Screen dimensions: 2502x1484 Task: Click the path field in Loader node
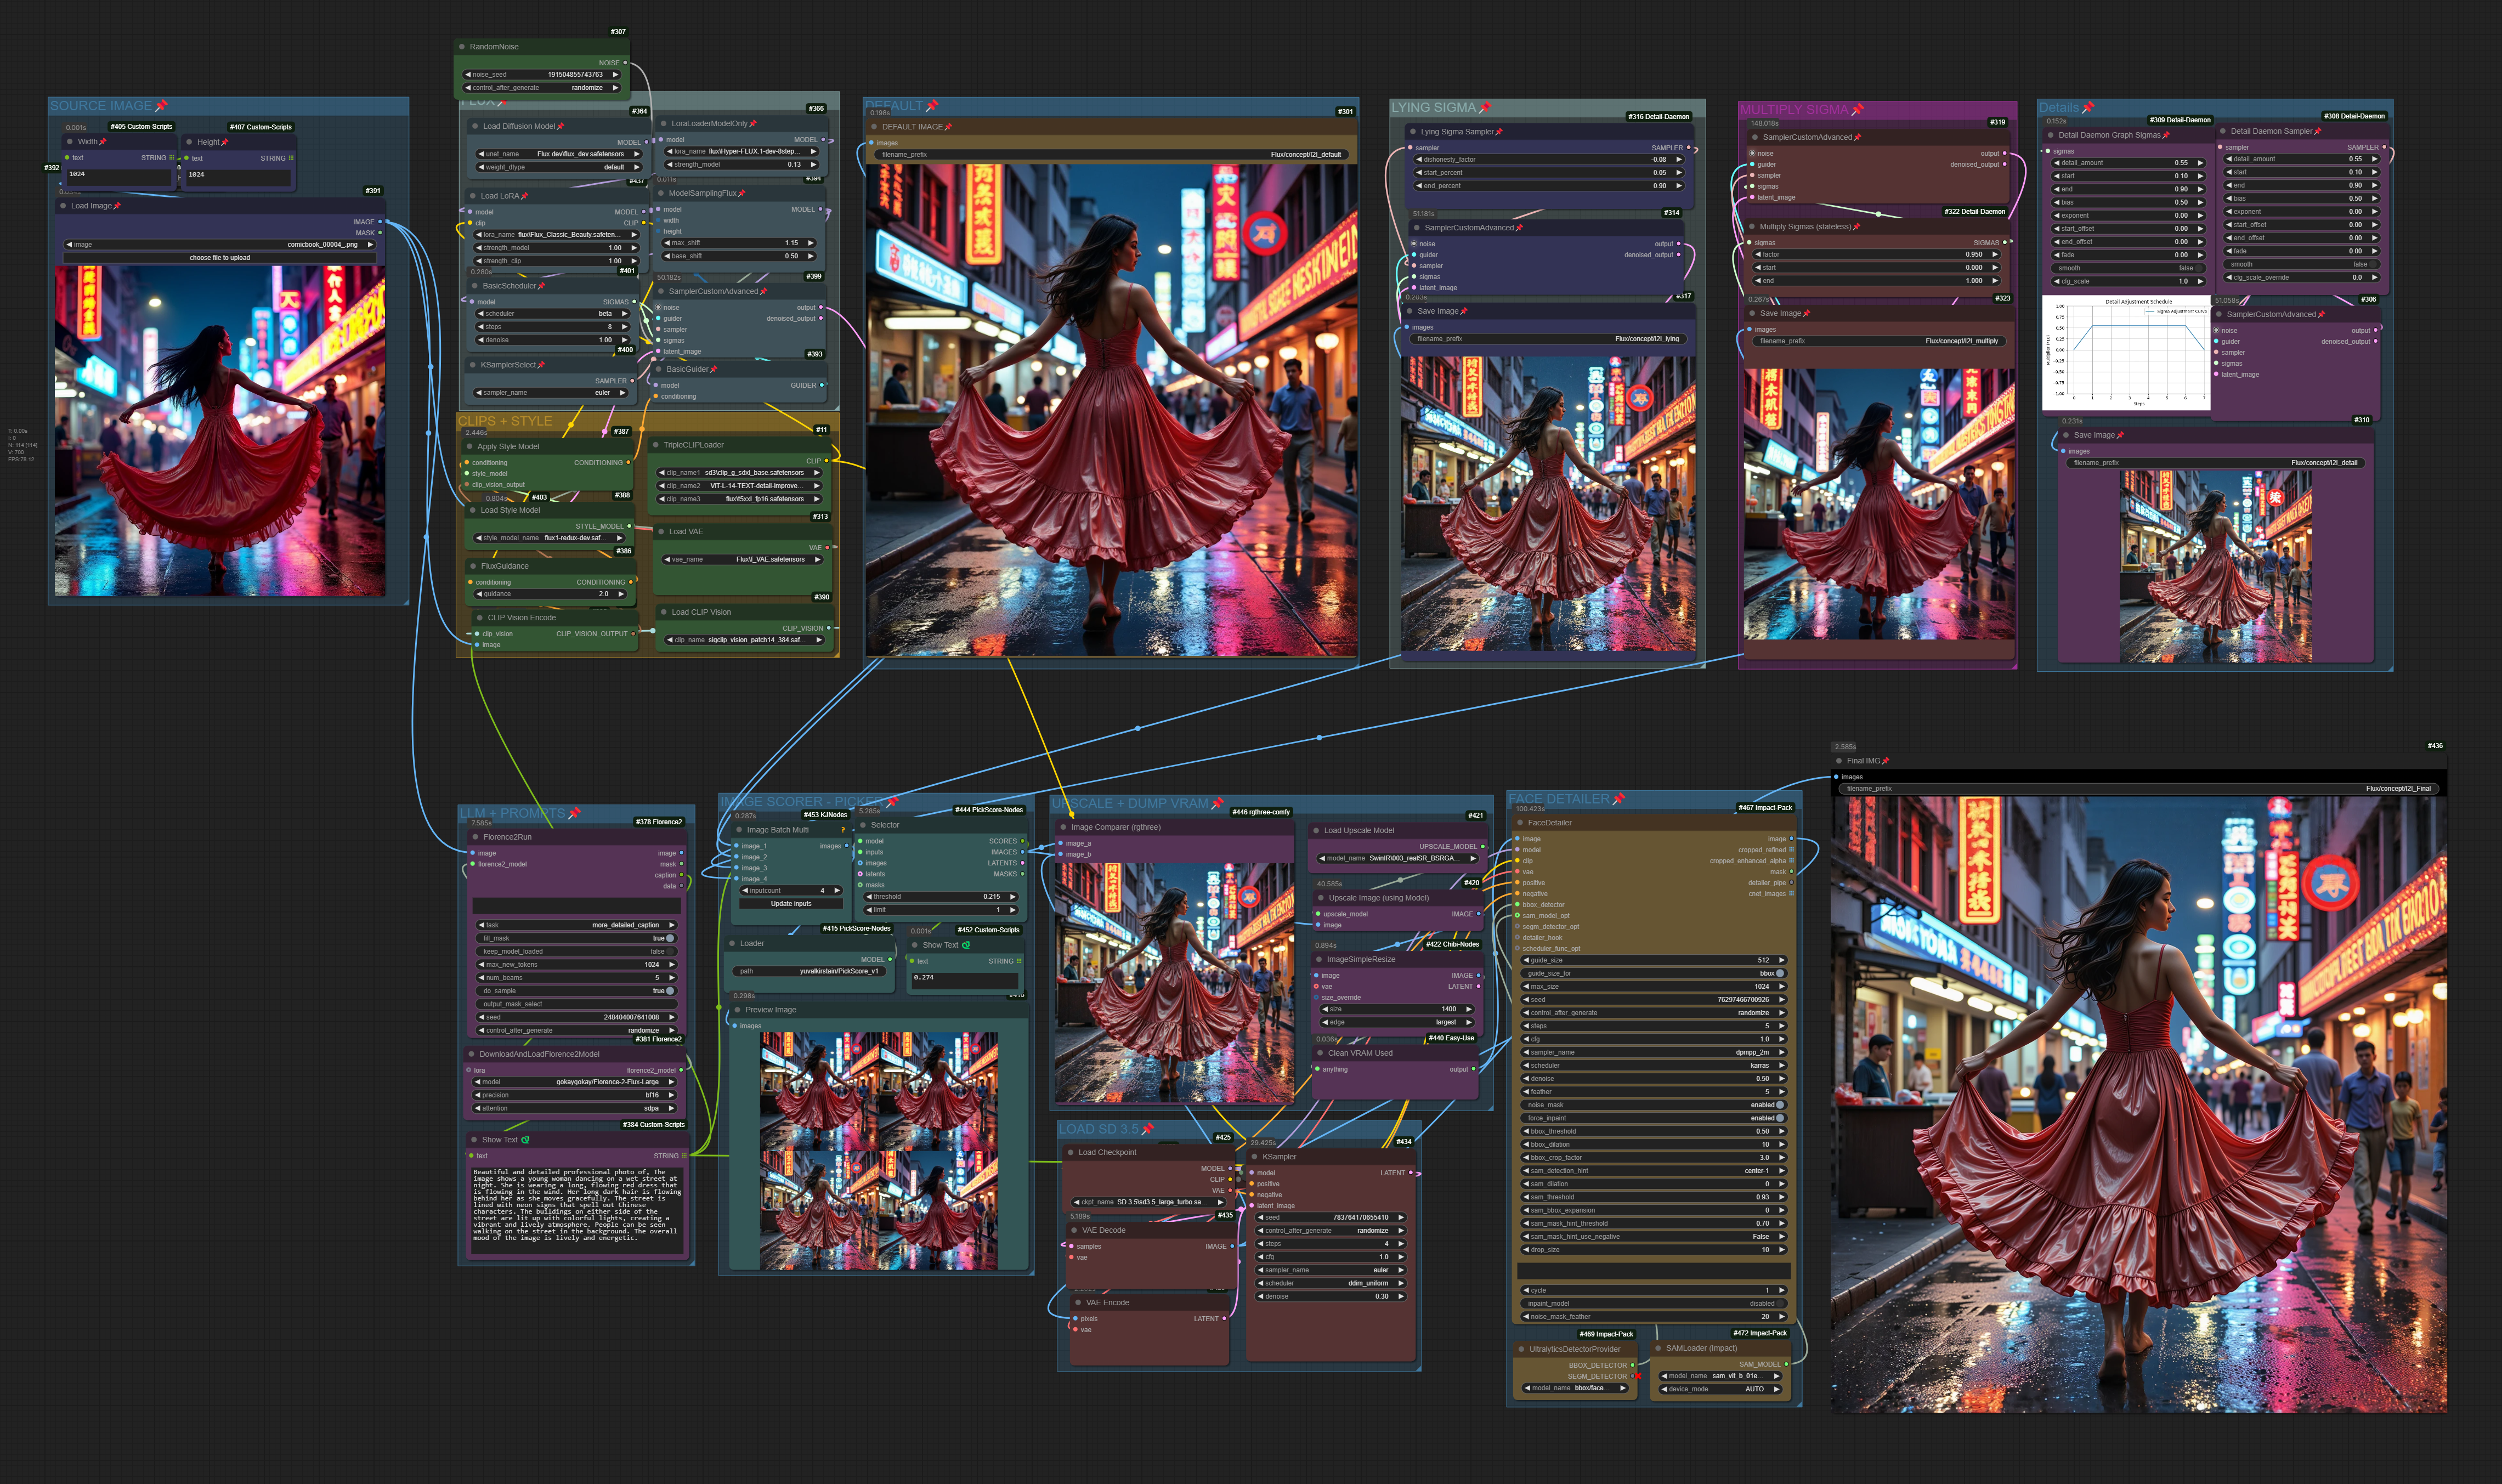(x=809, y=971)
